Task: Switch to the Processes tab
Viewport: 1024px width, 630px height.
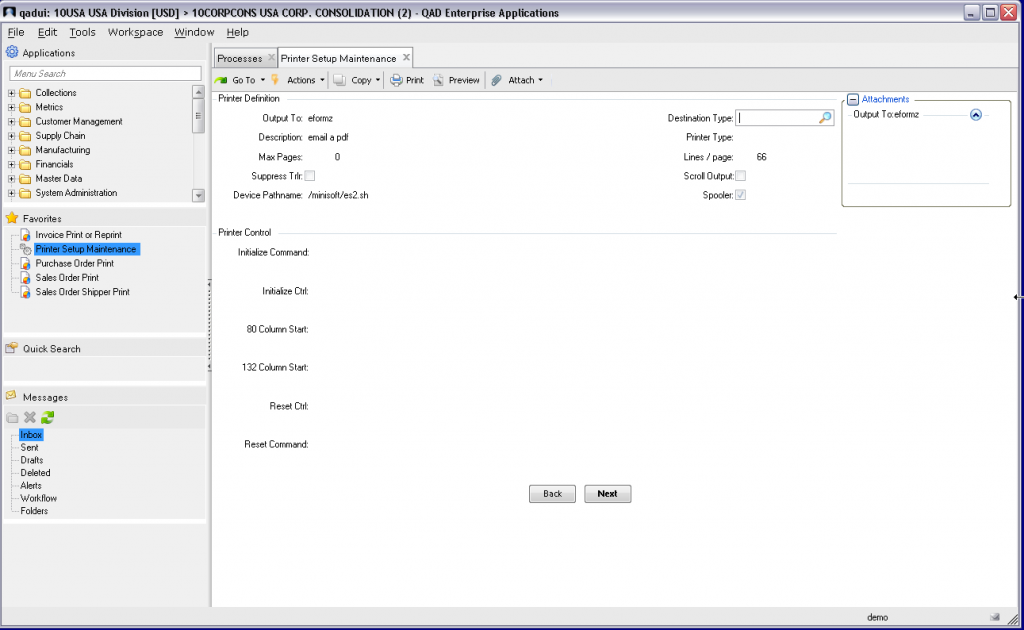Action: [239, 57]
